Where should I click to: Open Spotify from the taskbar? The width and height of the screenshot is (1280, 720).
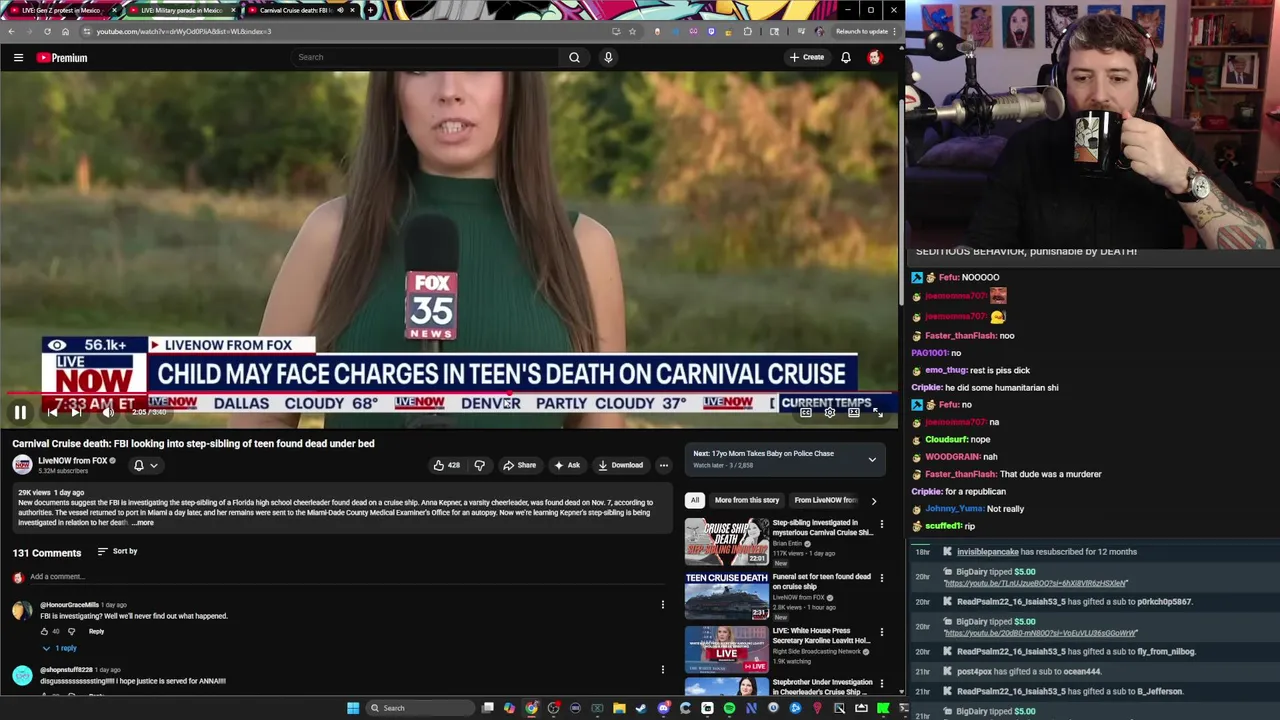(729, 708)
